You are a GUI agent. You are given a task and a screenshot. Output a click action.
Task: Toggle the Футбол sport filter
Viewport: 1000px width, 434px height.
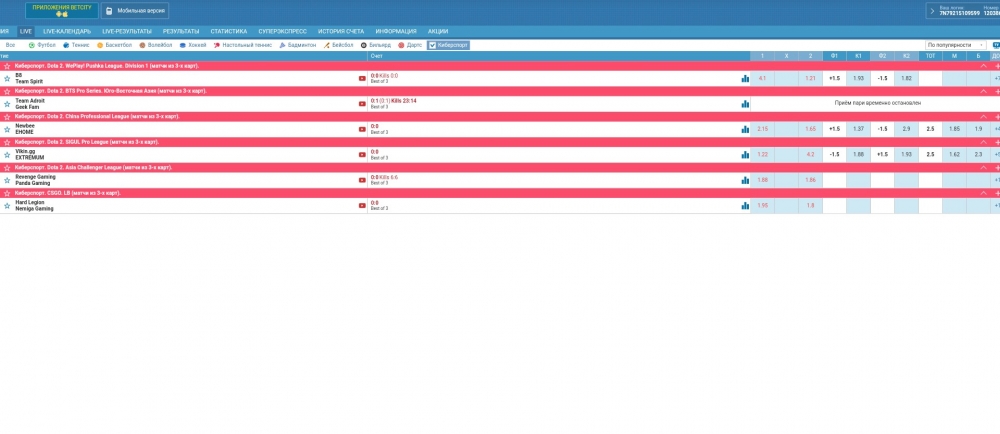coord(32,45)
